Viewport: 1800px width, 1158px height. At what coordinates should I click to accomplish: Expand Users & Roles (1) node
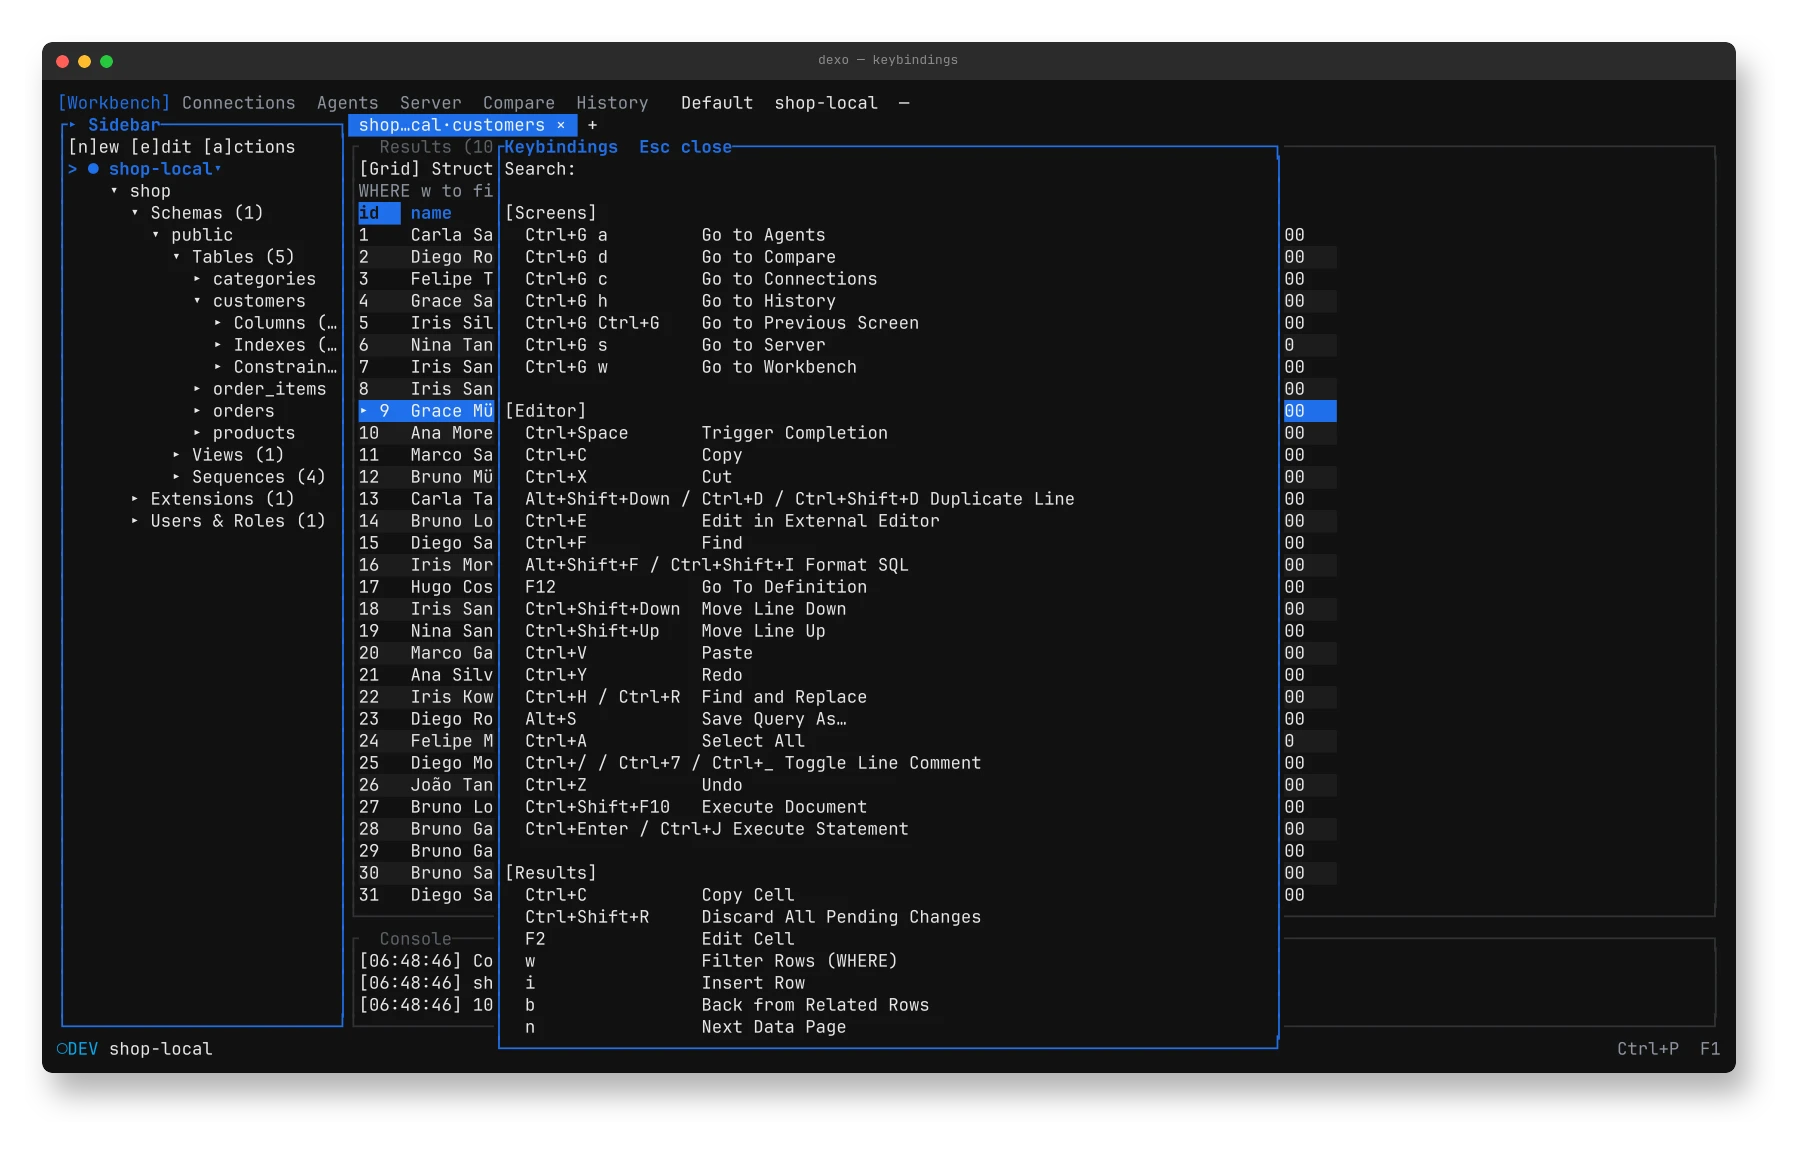coord(135,521)
